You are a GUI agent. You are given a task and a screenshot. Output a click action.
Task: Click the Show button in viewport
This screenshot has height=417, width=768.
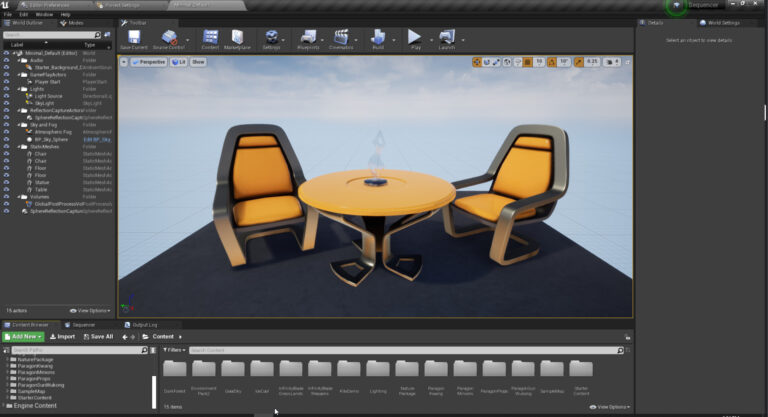click(198, 62)
